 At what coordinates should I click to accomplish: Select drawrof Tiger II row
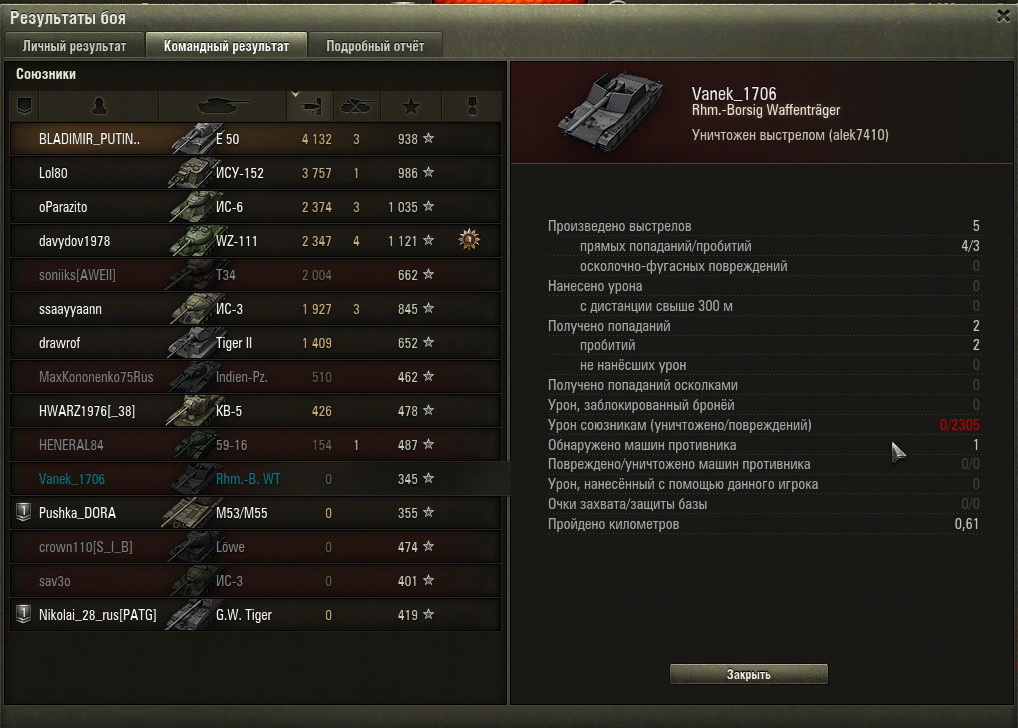click(x=255, y=343)
